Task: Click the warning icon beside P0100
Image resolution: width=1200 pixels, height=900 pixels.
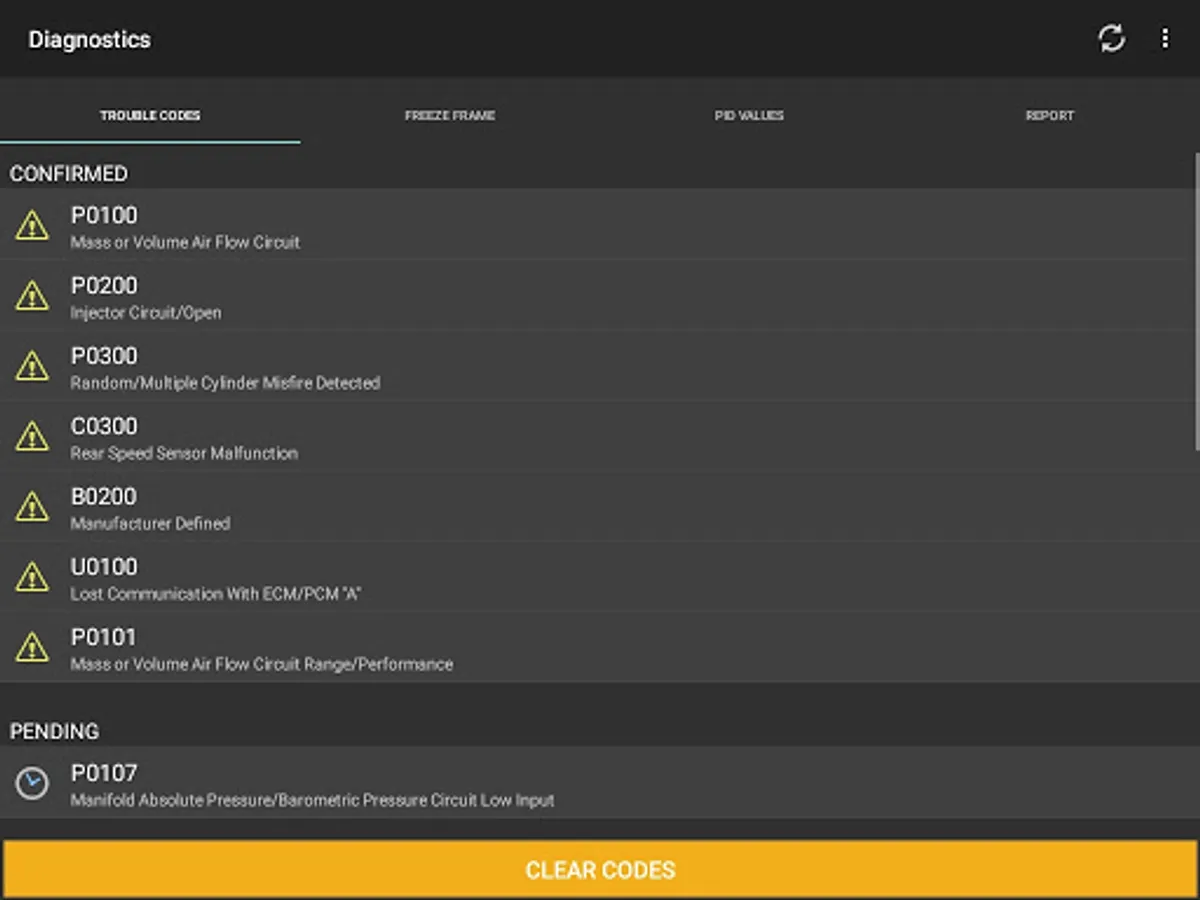Action: point(32,225)
